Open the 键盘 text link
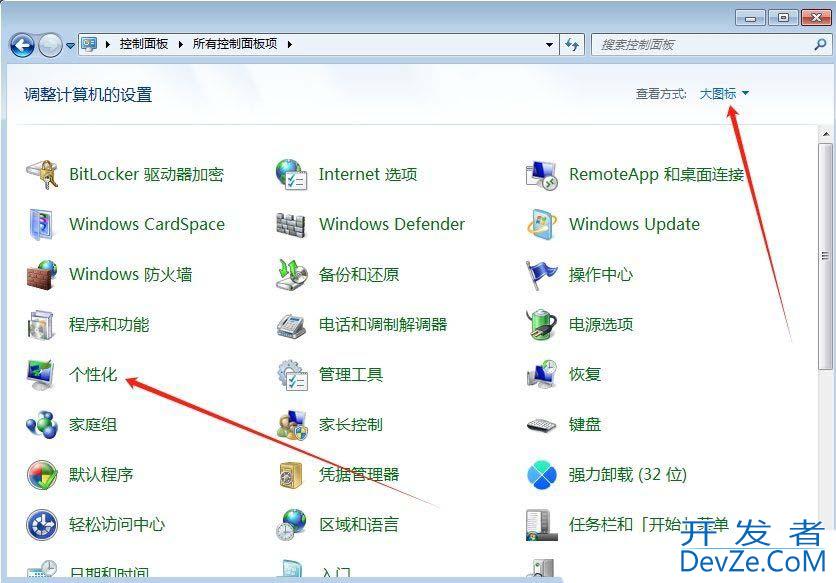The width and height of the screenshot is (836, 583). (x=585, y=425)
